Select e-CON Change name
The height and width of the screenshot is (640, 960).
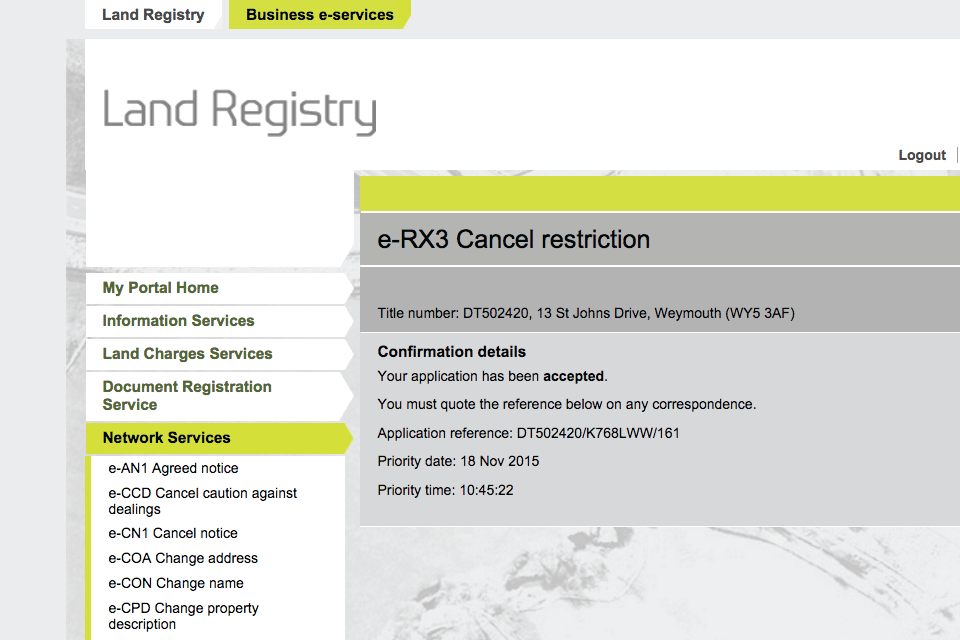[176, 583]
